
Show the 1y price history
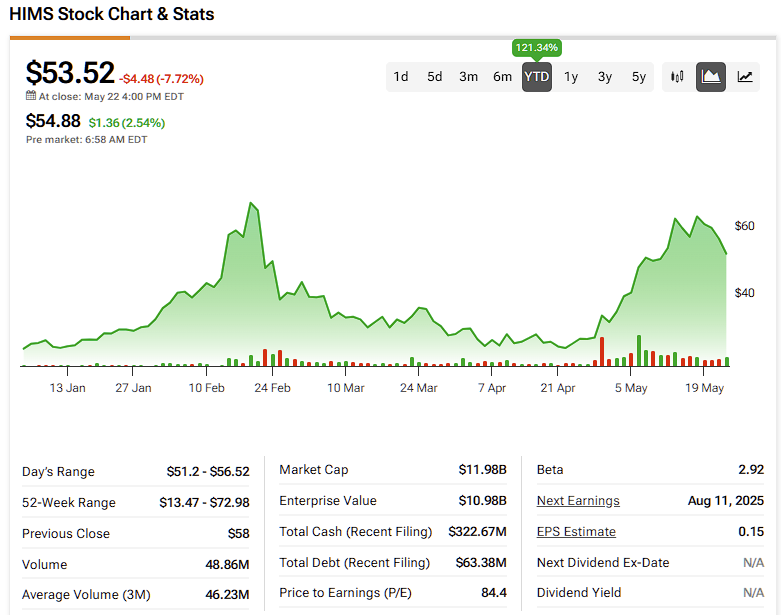pos(571,77)
